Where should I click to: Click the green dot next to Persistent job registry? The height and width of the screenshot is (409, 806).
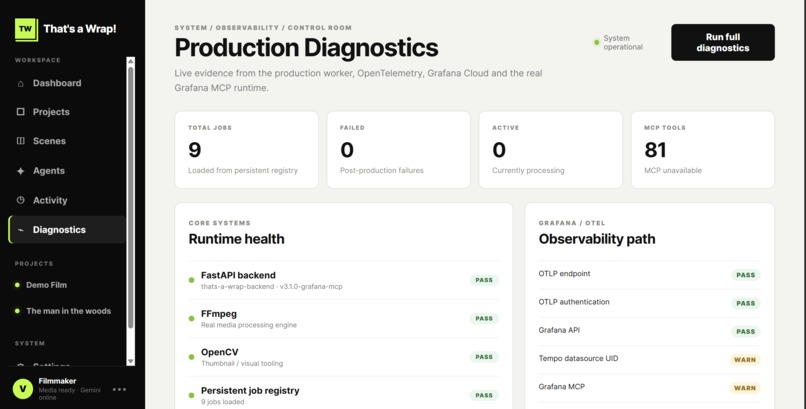pos(191,395)
